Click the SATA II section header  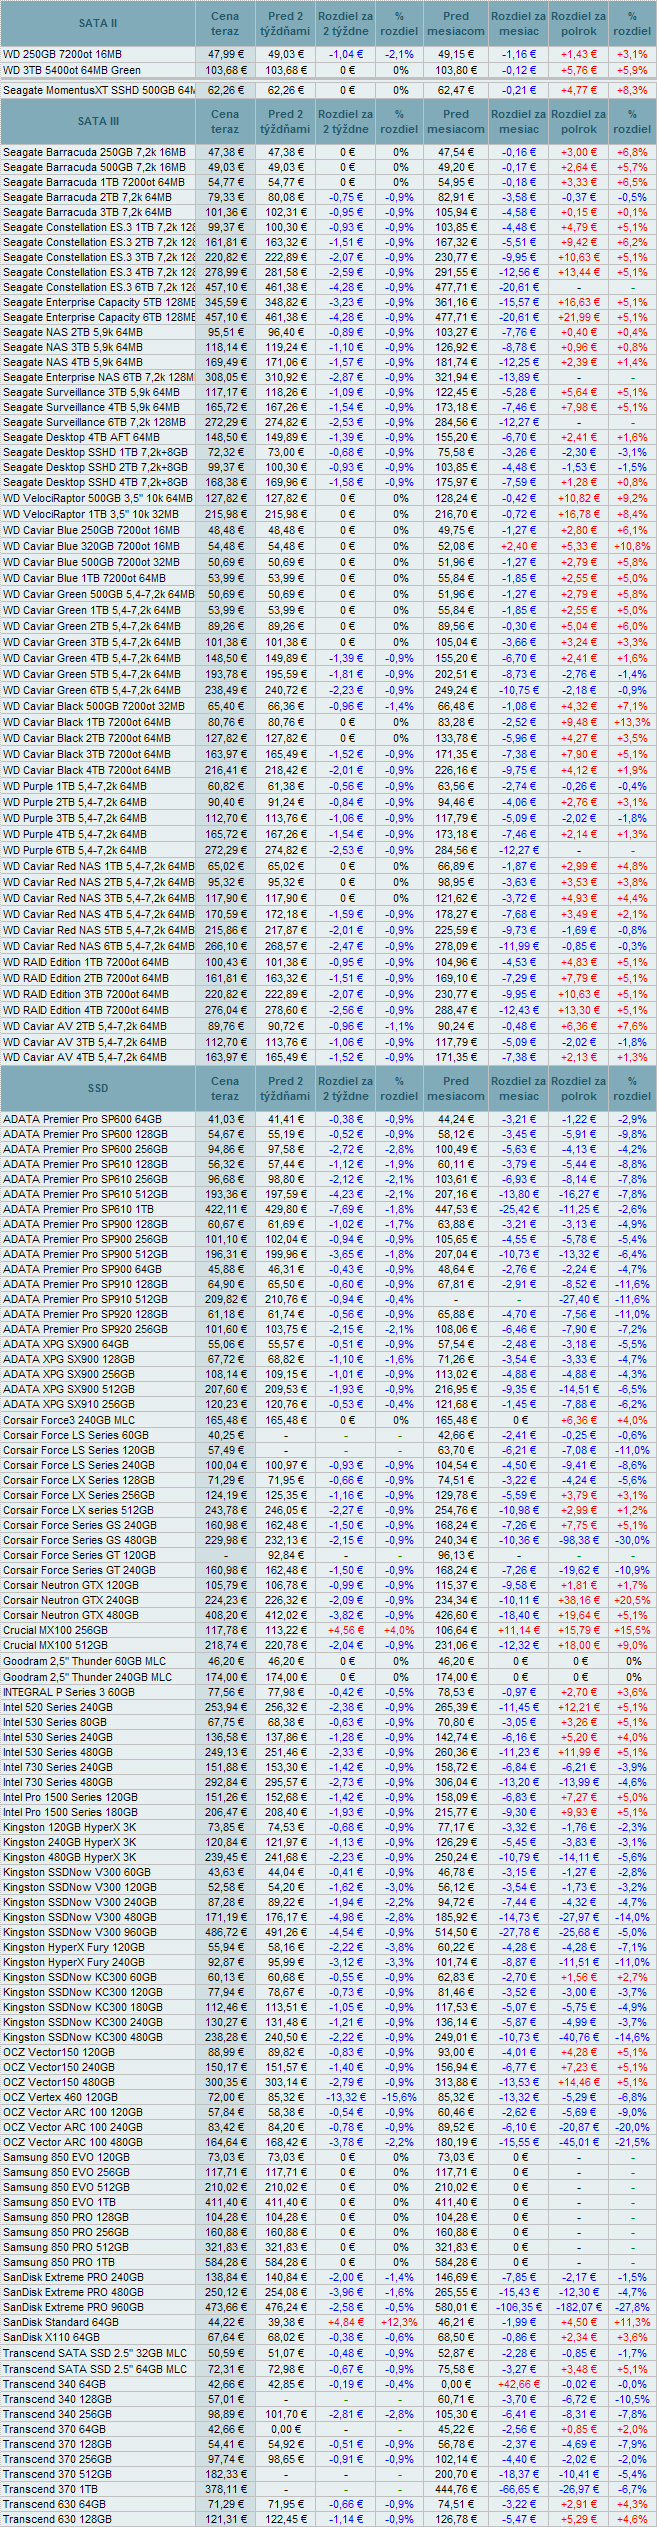point(98,23)
